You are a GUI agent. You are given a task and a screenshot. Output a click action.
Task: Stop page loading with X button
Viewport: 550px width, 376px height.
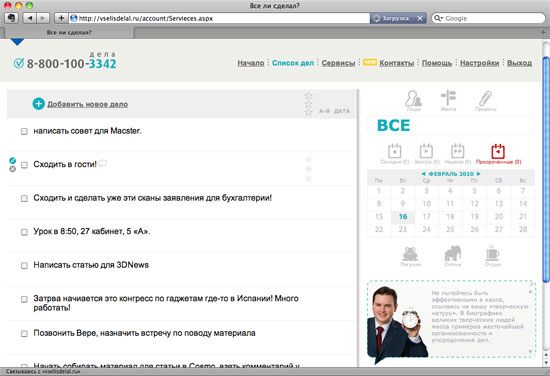click(x=420, y=18)
